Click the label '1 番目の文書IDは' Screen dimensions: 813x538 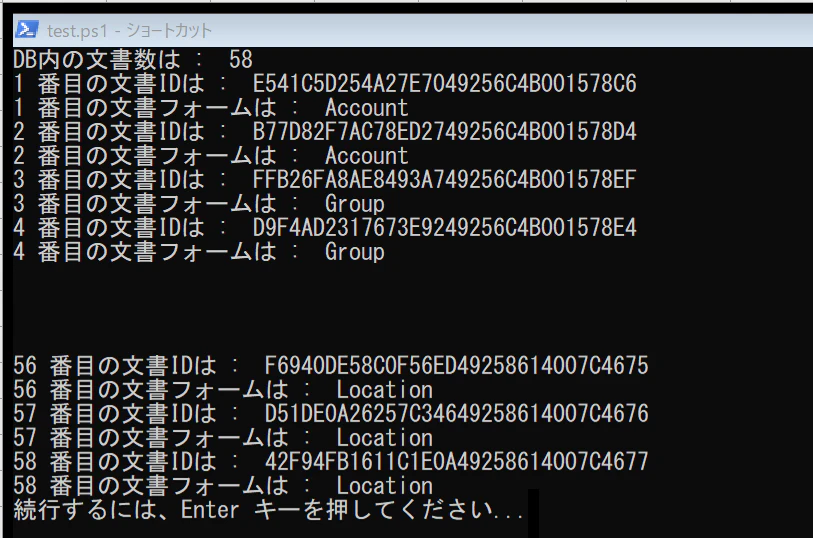(x=109, y=83)
